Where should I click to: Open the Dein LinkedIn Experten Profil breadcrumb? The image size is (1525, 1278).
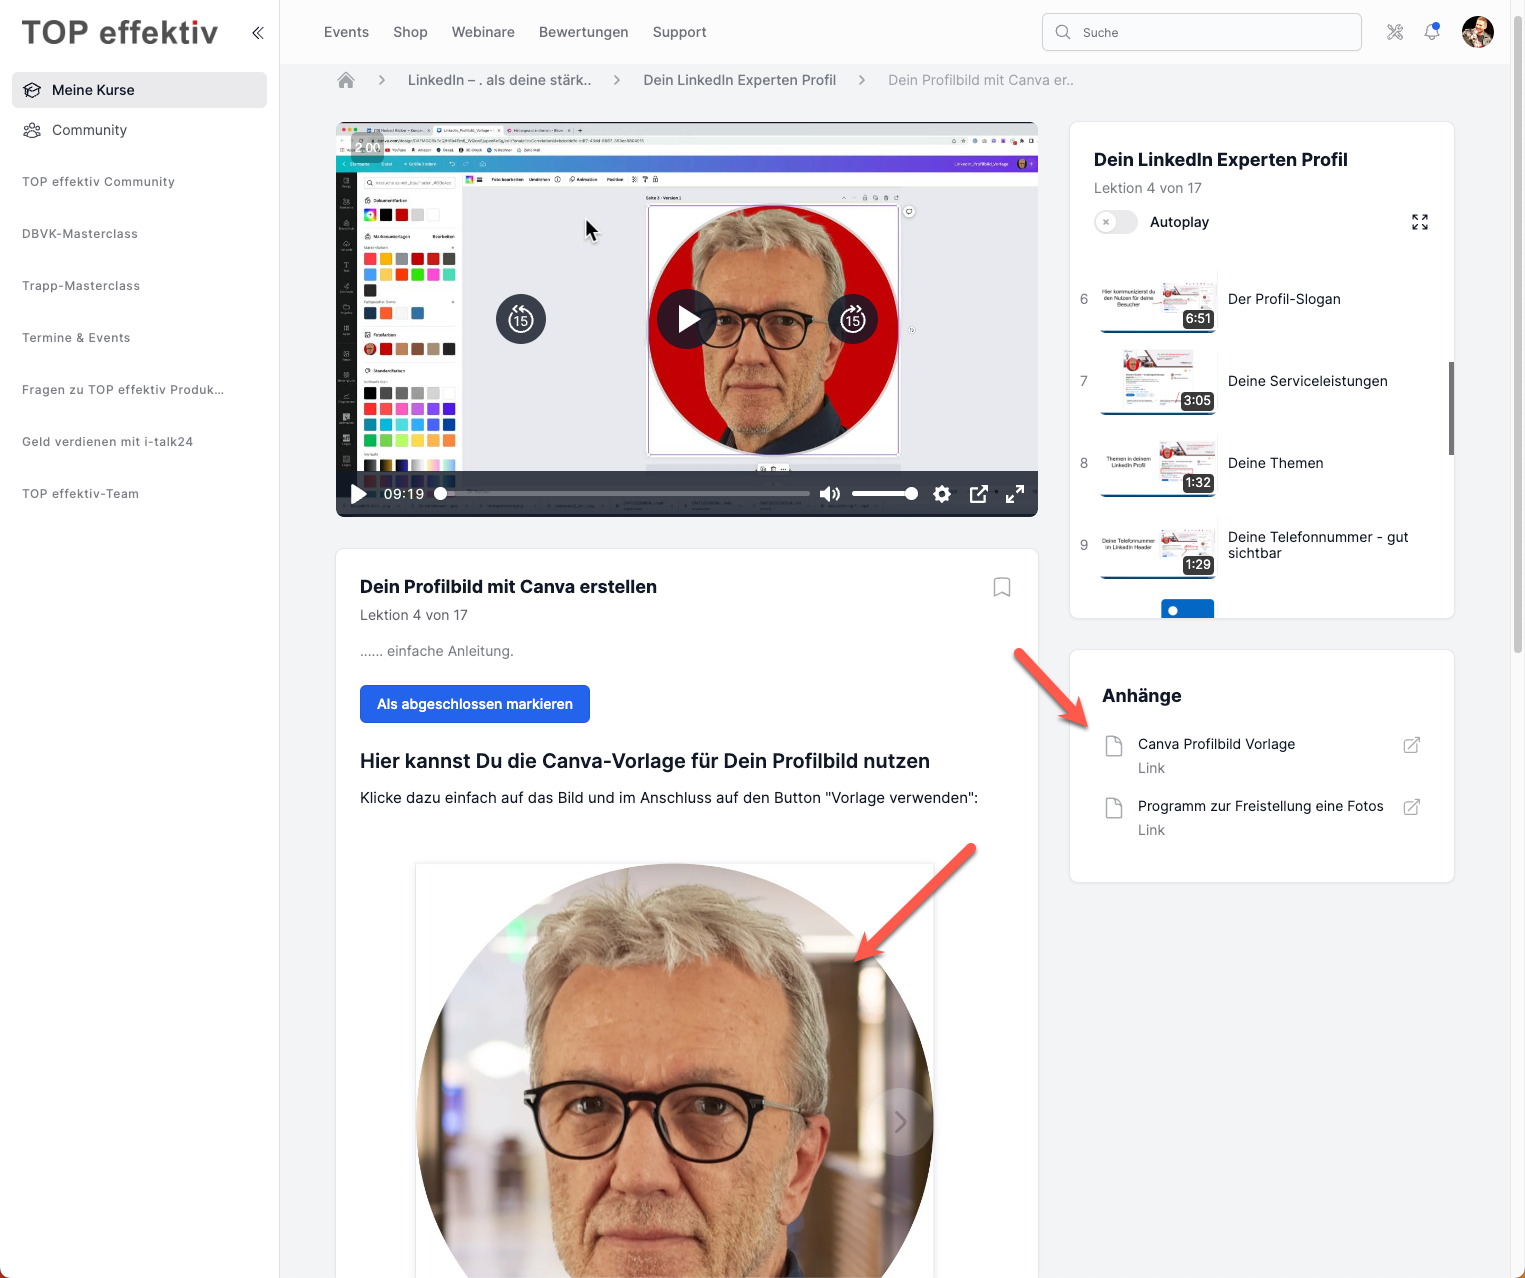[740, 80]
